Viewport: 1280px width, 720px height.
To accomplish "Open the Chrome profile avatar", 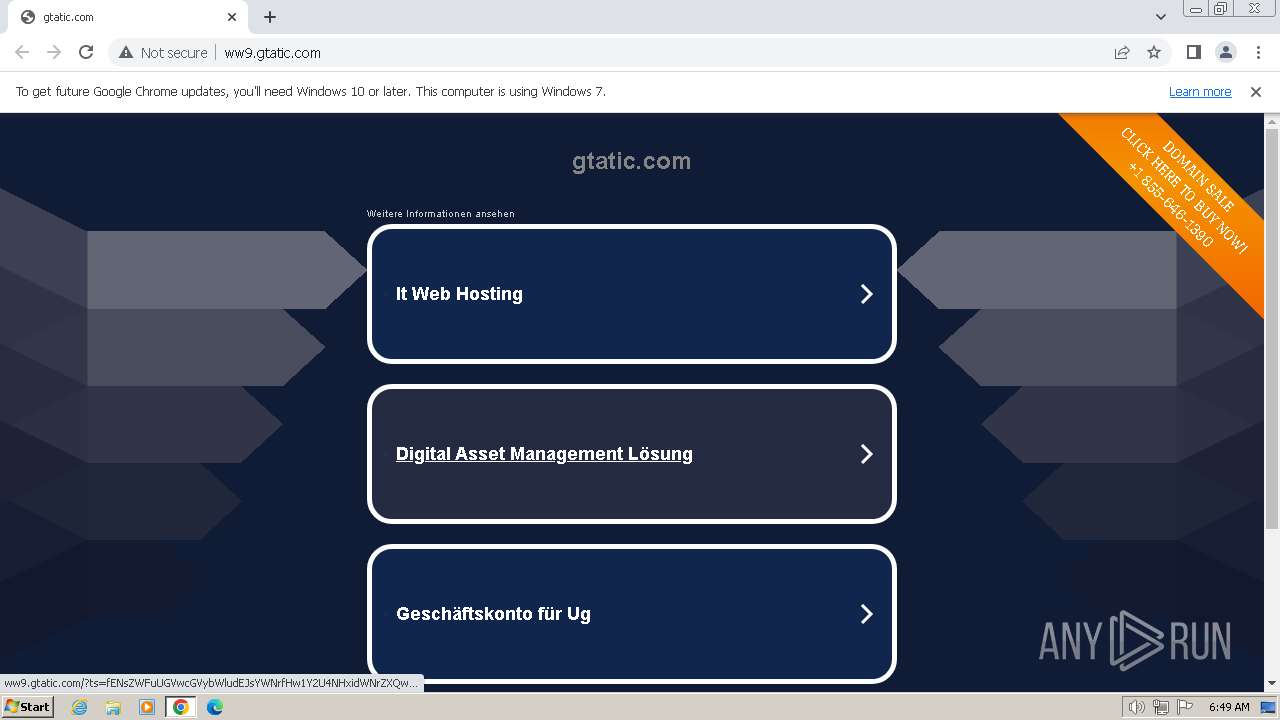I will [1225, 52].
